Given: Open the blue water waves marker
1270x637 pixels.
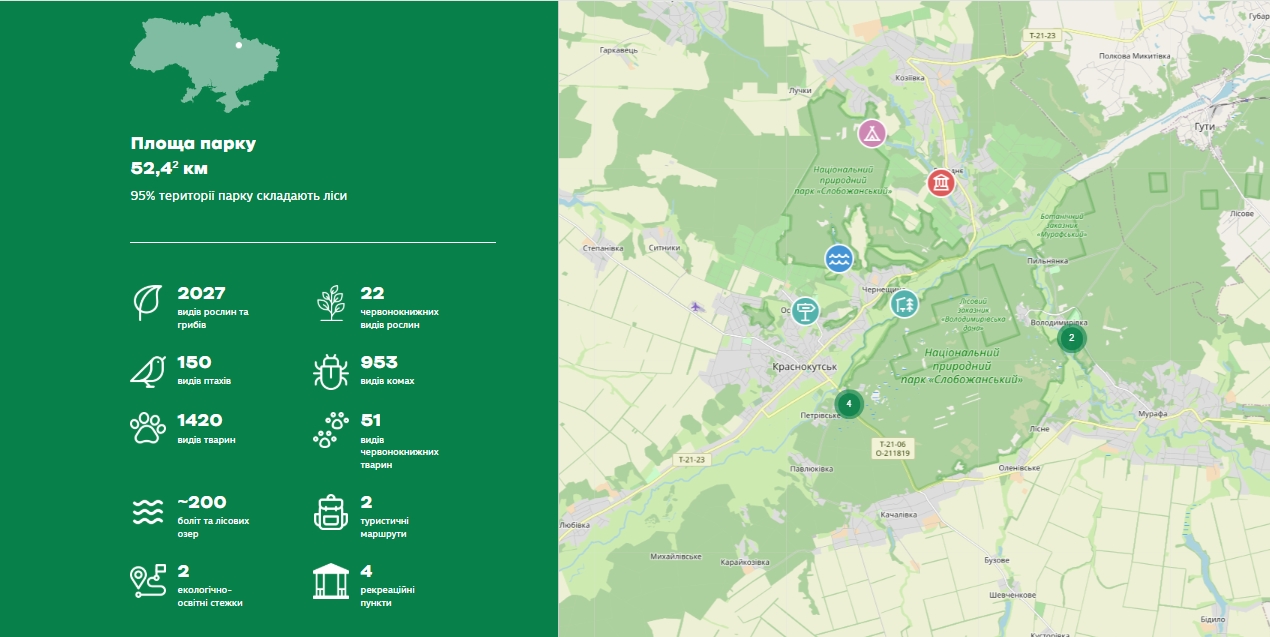Looking at the screenshot, I should pyautogui.click(x=839, y=259).
